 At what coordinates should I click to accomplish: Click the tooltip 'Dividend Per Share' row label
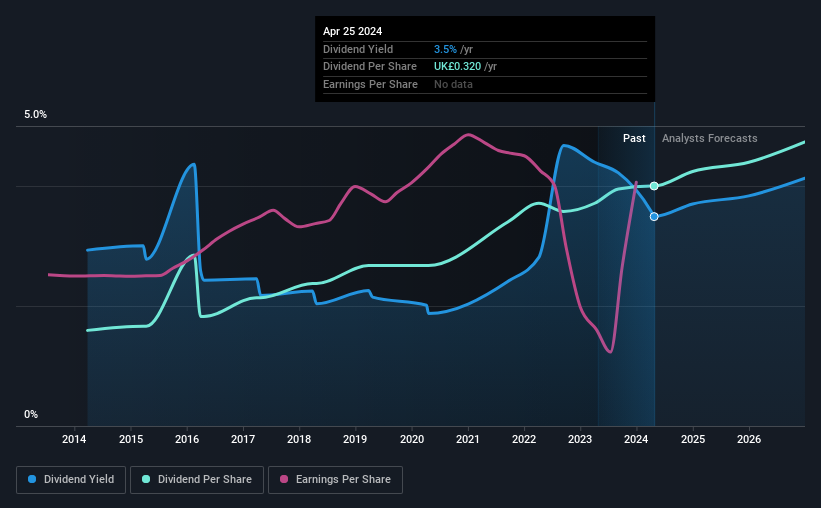[x=370, y=67]
